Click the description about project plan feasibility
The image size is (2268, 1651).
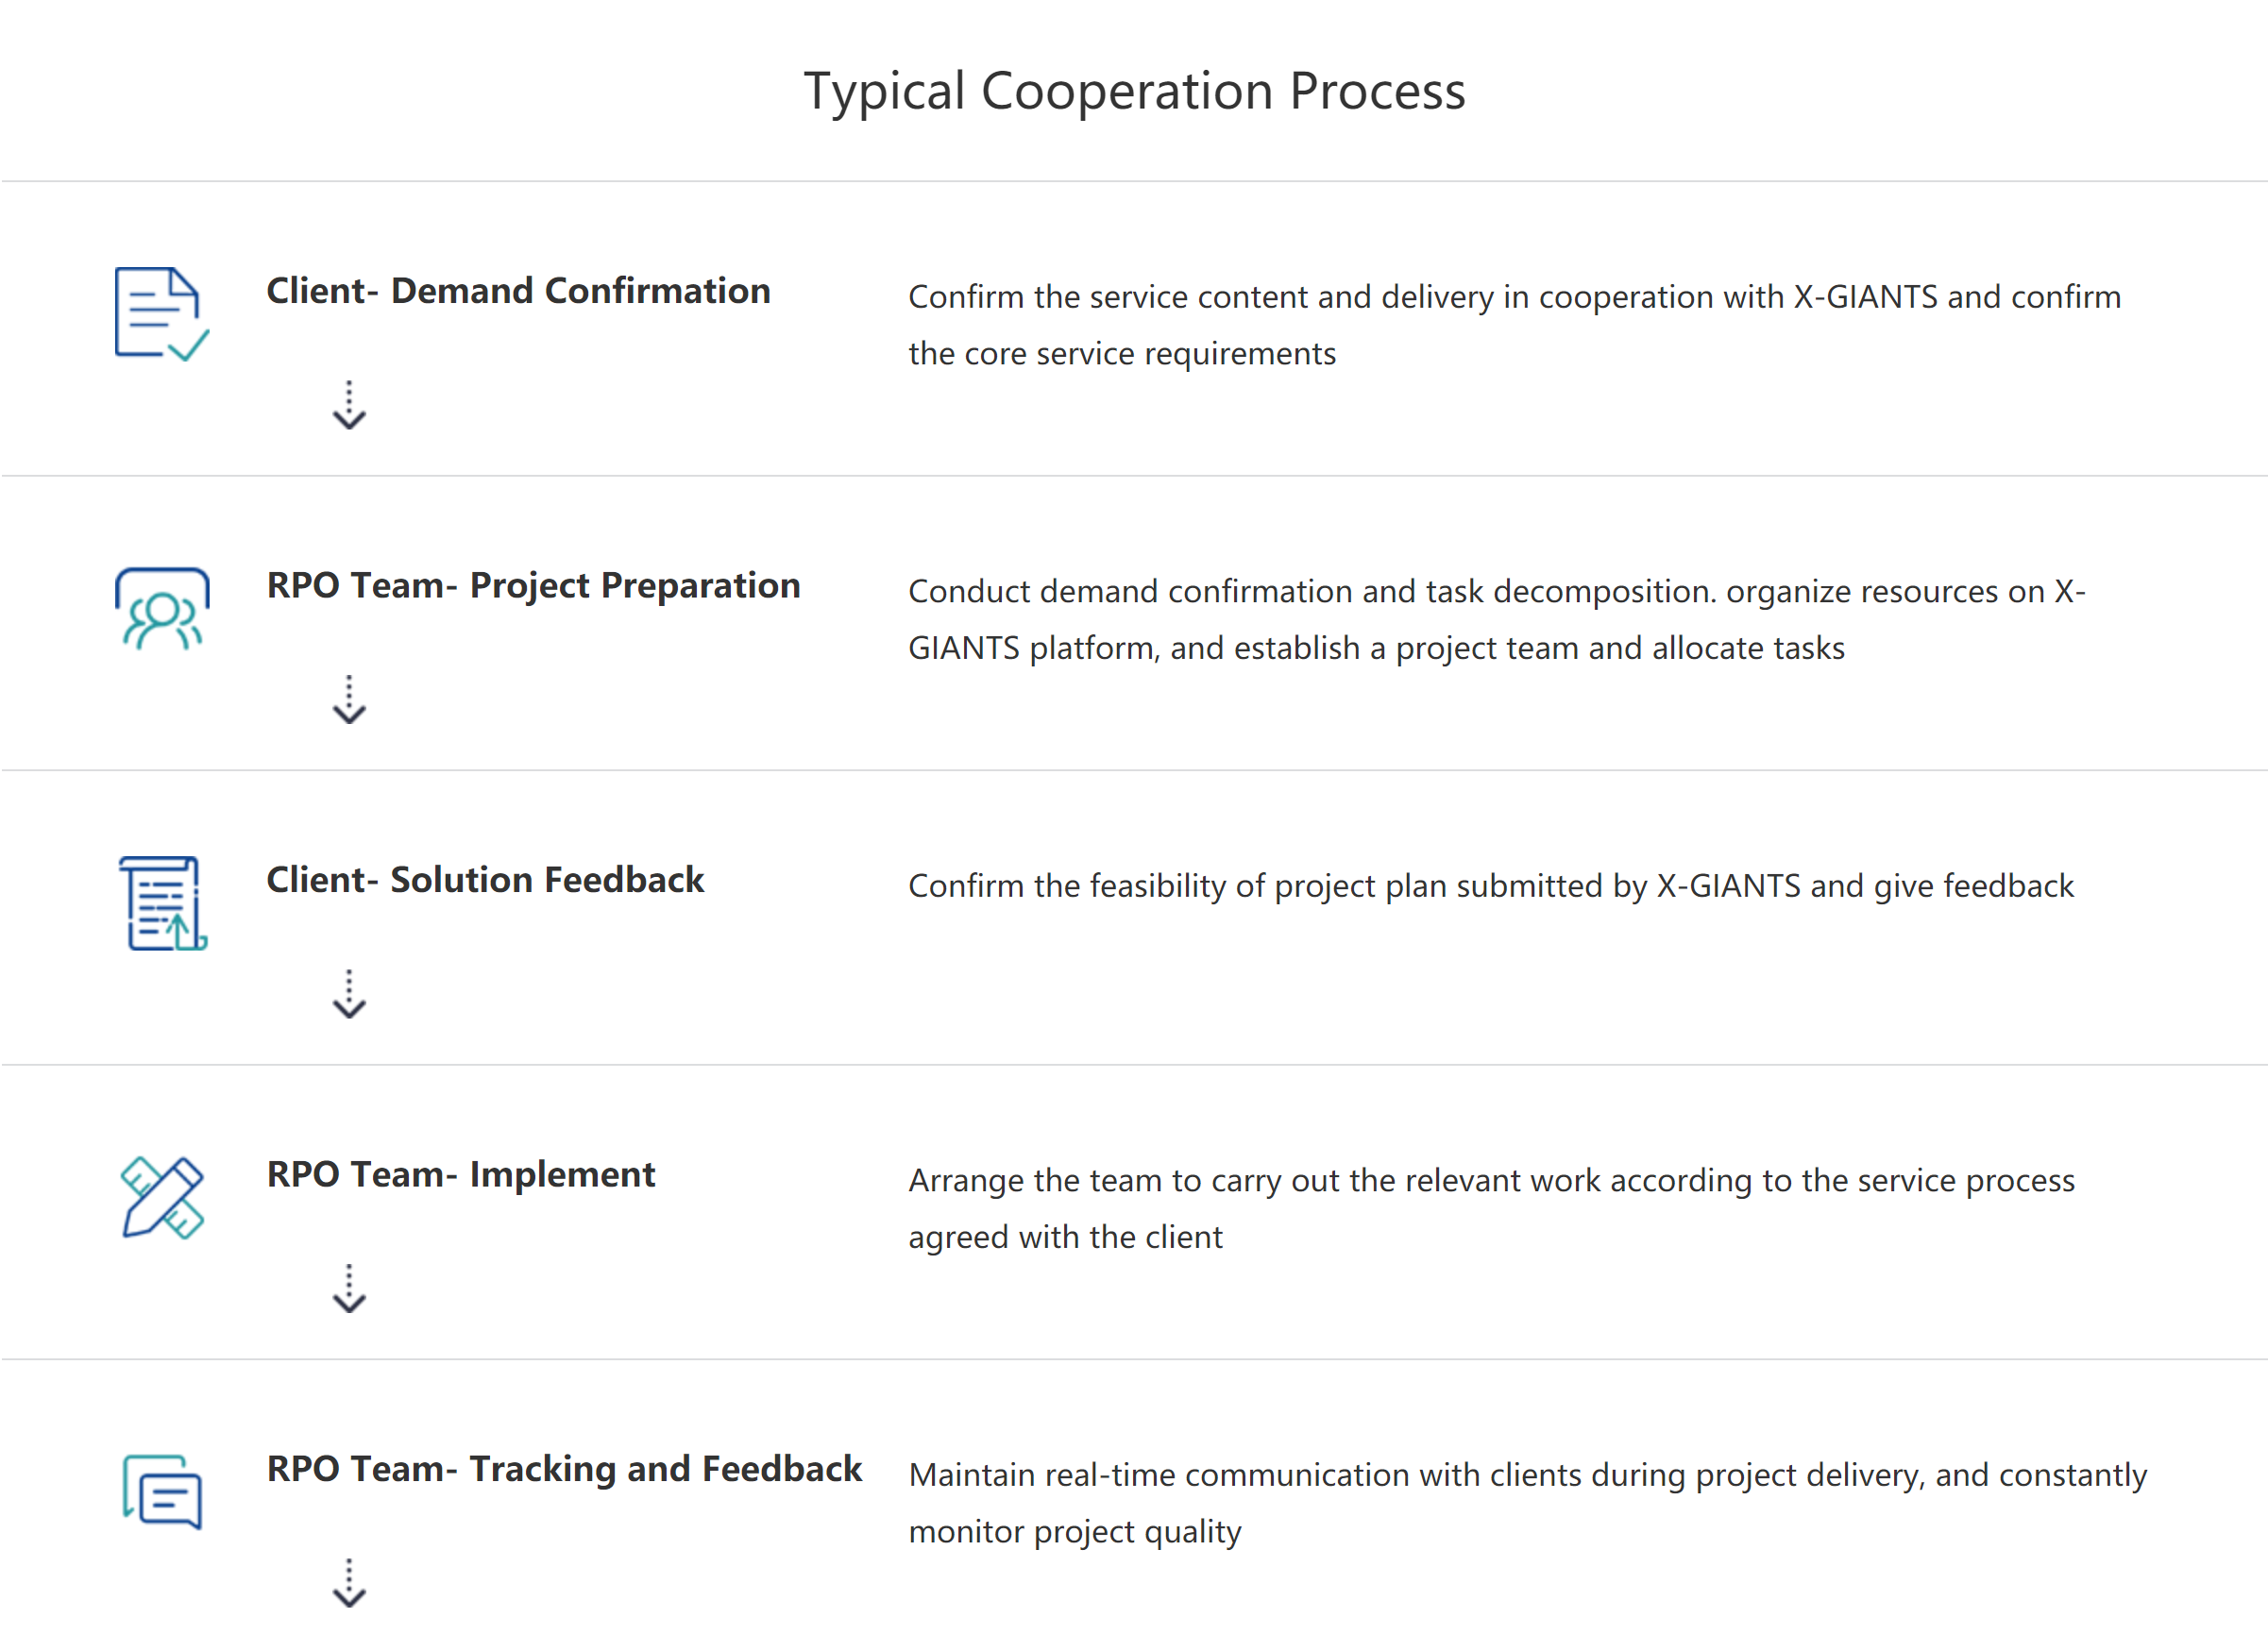[x=1490, y=887]
